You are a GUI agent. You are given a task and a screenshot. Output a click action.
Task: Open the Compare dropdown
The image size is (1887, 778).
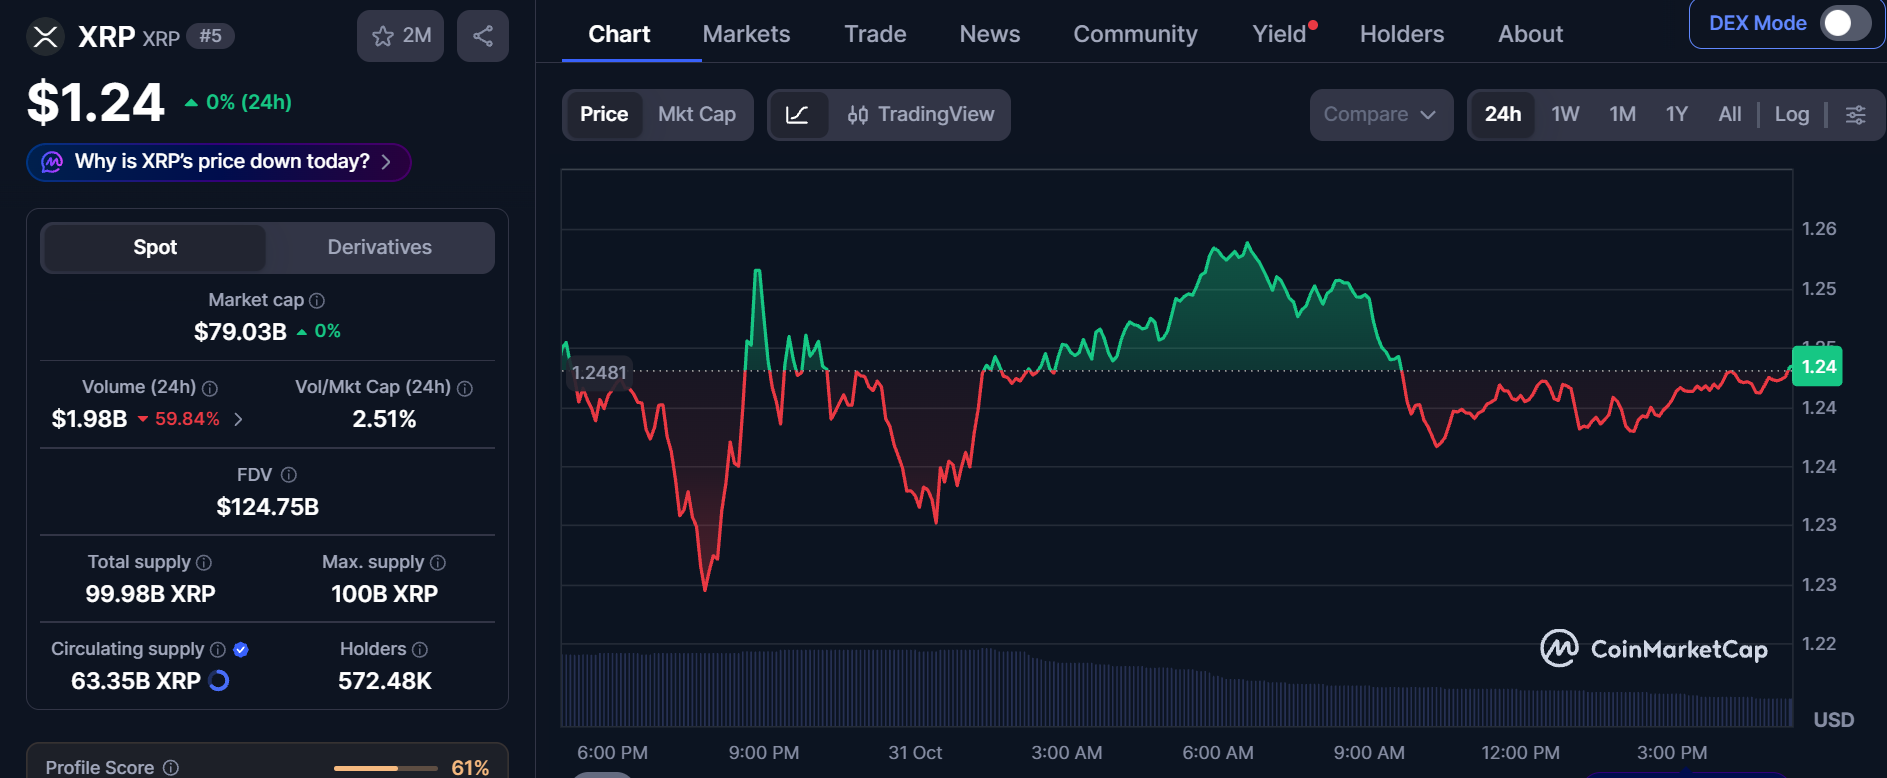1381,115
